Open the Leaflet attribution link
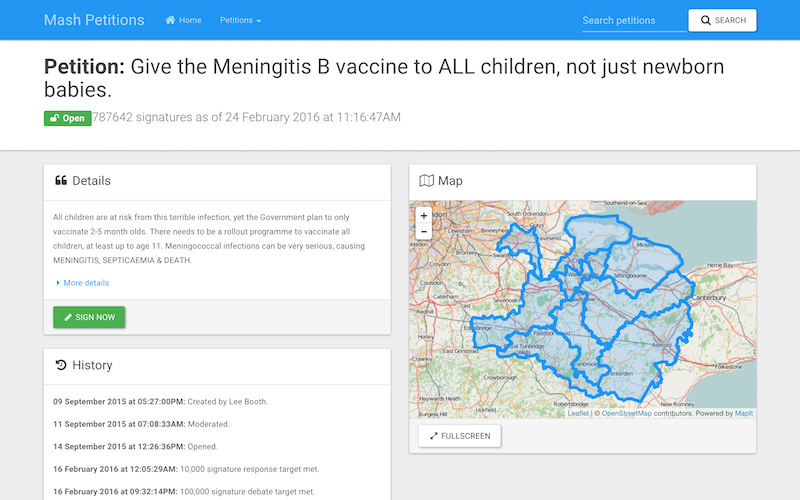This screenshot has width=800, height=500. [x=578, y=413]
